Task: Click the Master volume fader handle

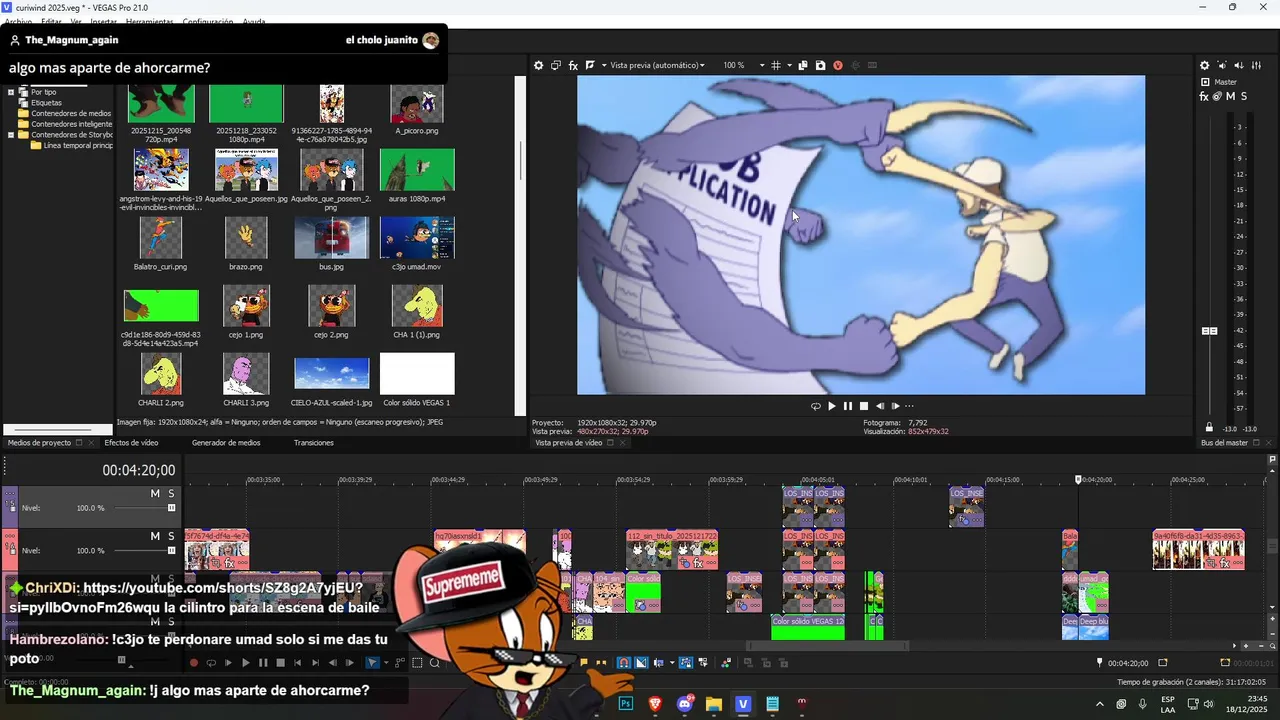Action: pyautogui.click(x=1209, y=331)
